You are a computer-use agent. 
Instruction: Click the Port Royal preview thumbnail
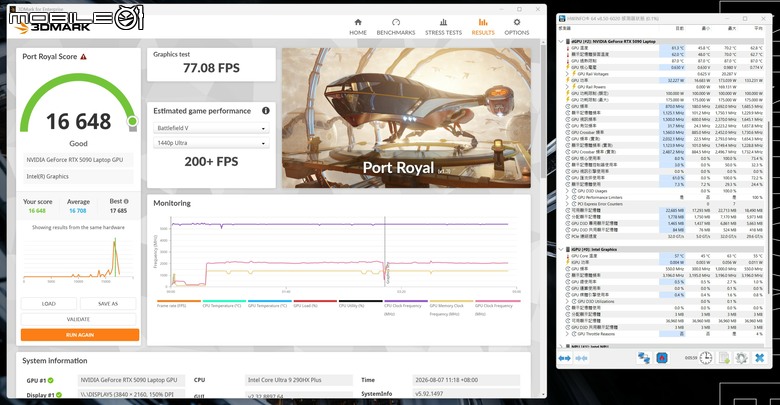[406, 118]
